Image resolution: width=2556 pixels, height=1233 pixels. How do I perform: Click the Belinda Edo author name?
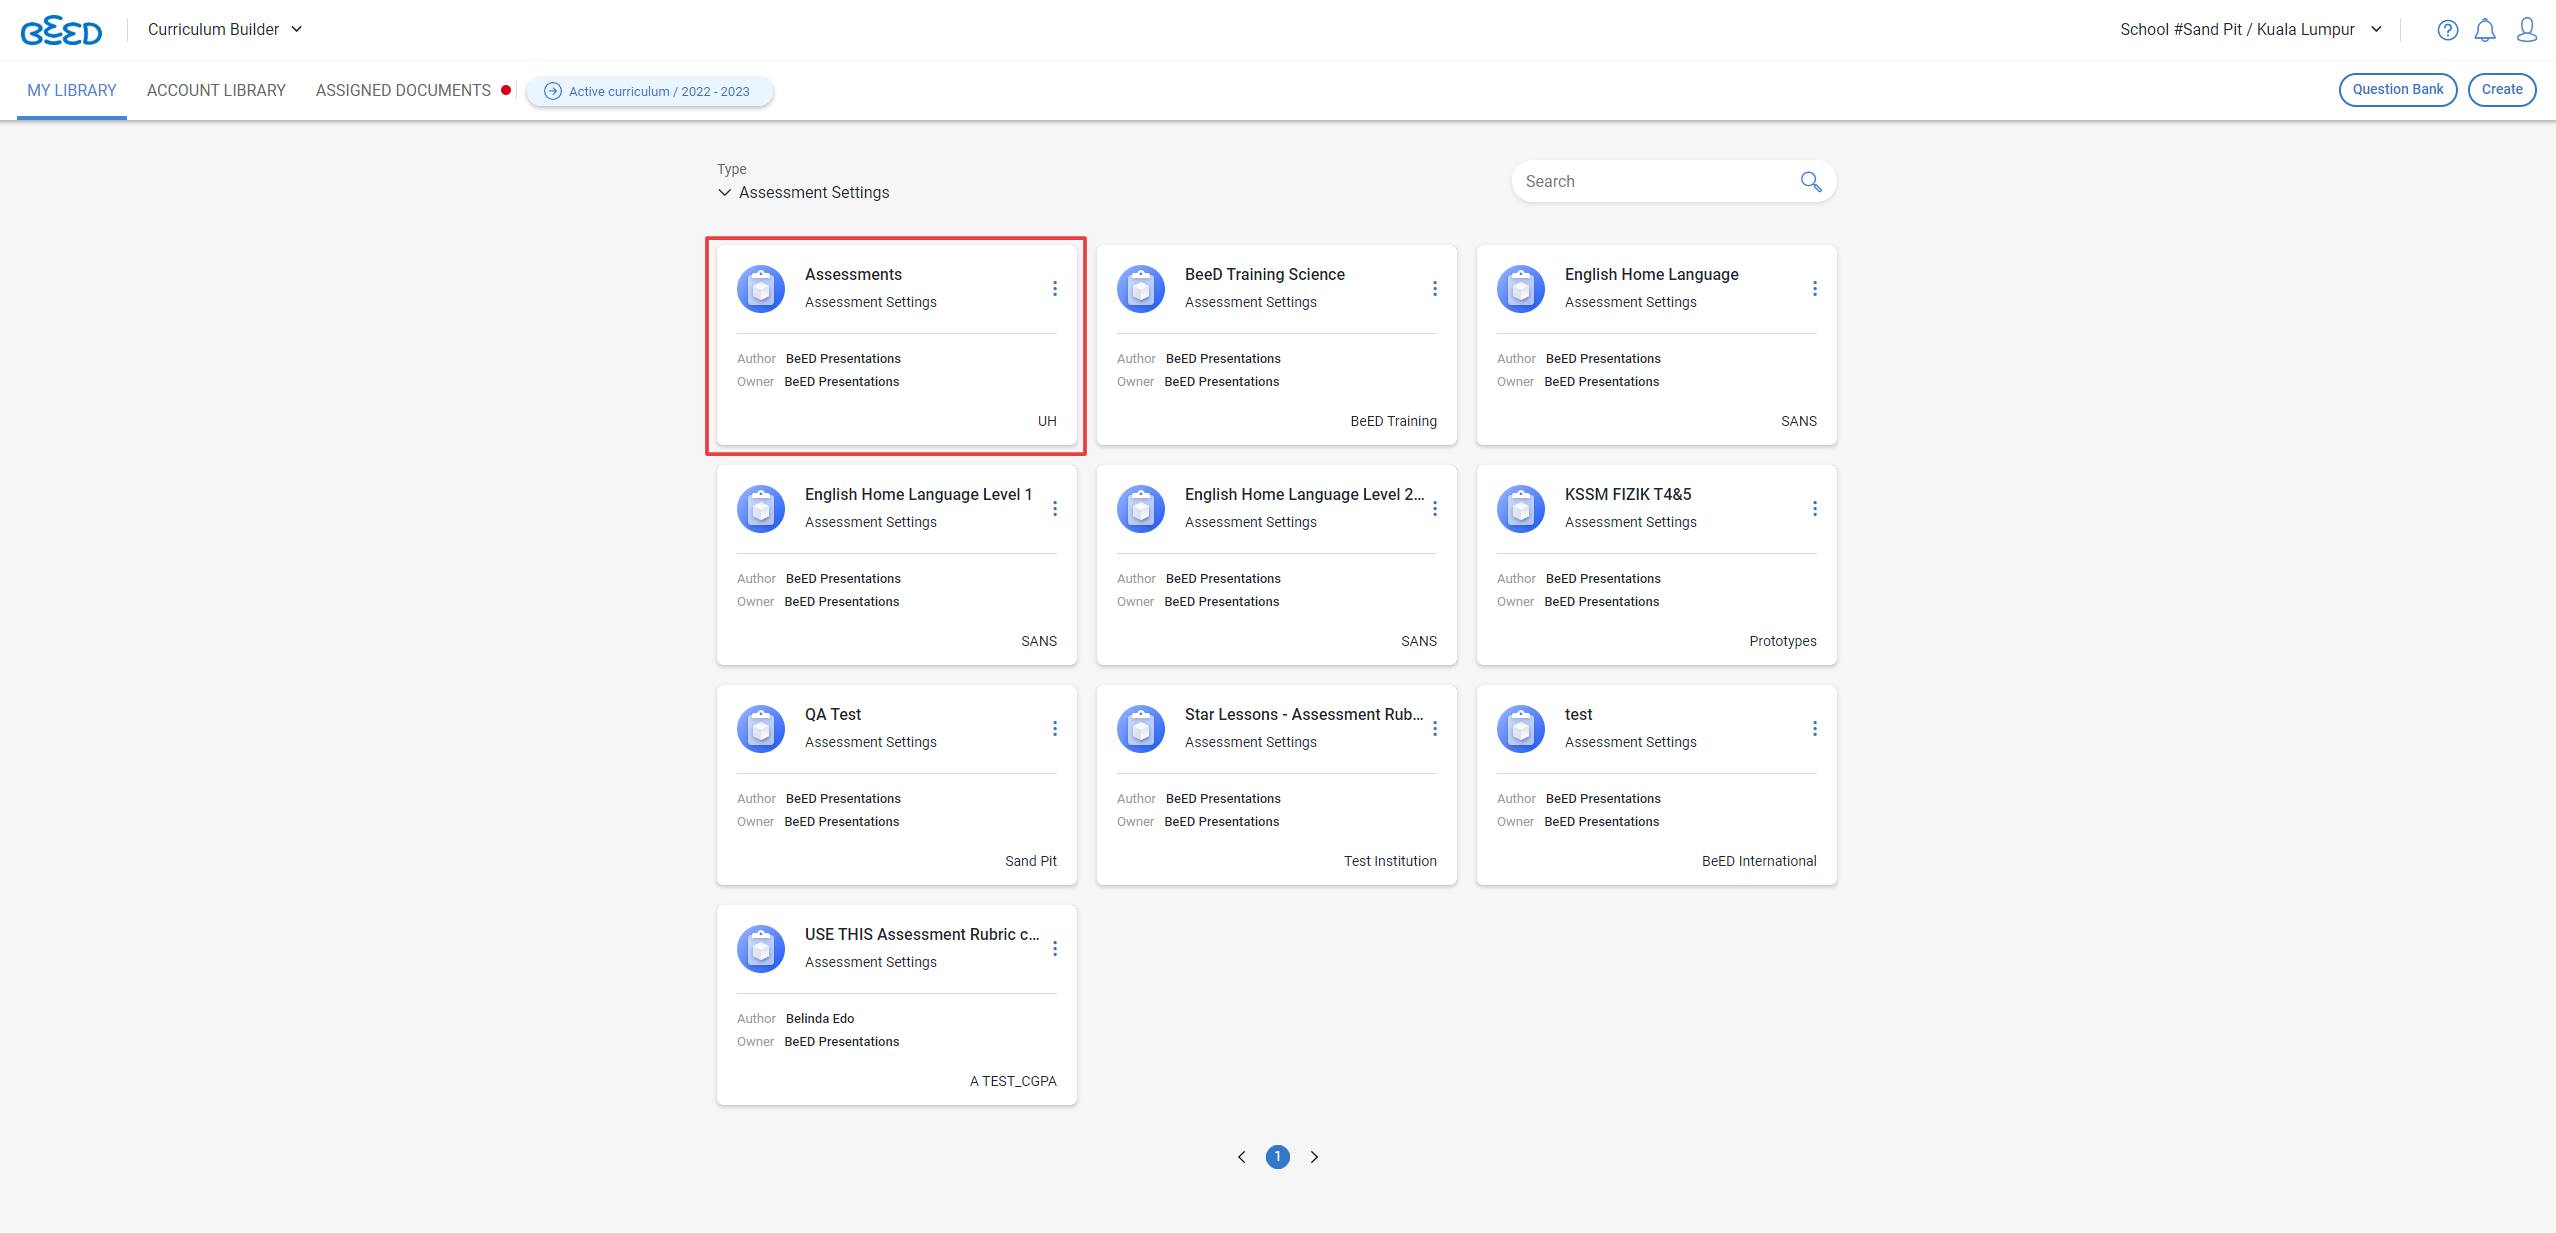820,1018
